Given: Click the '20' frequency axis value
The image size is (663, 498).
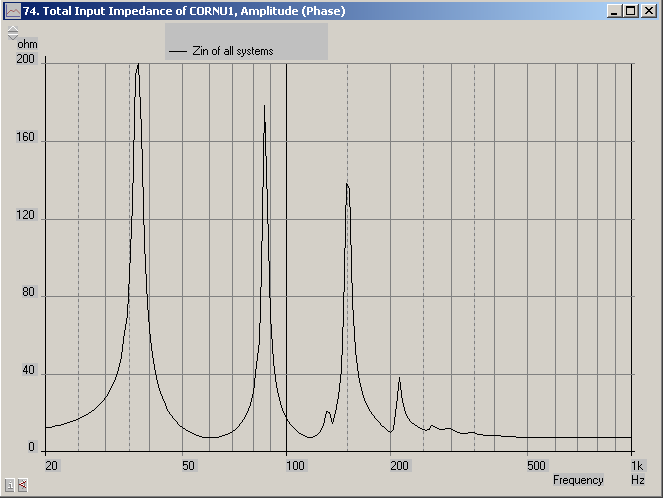Looking at the screenshot, I should click(51, 466).
